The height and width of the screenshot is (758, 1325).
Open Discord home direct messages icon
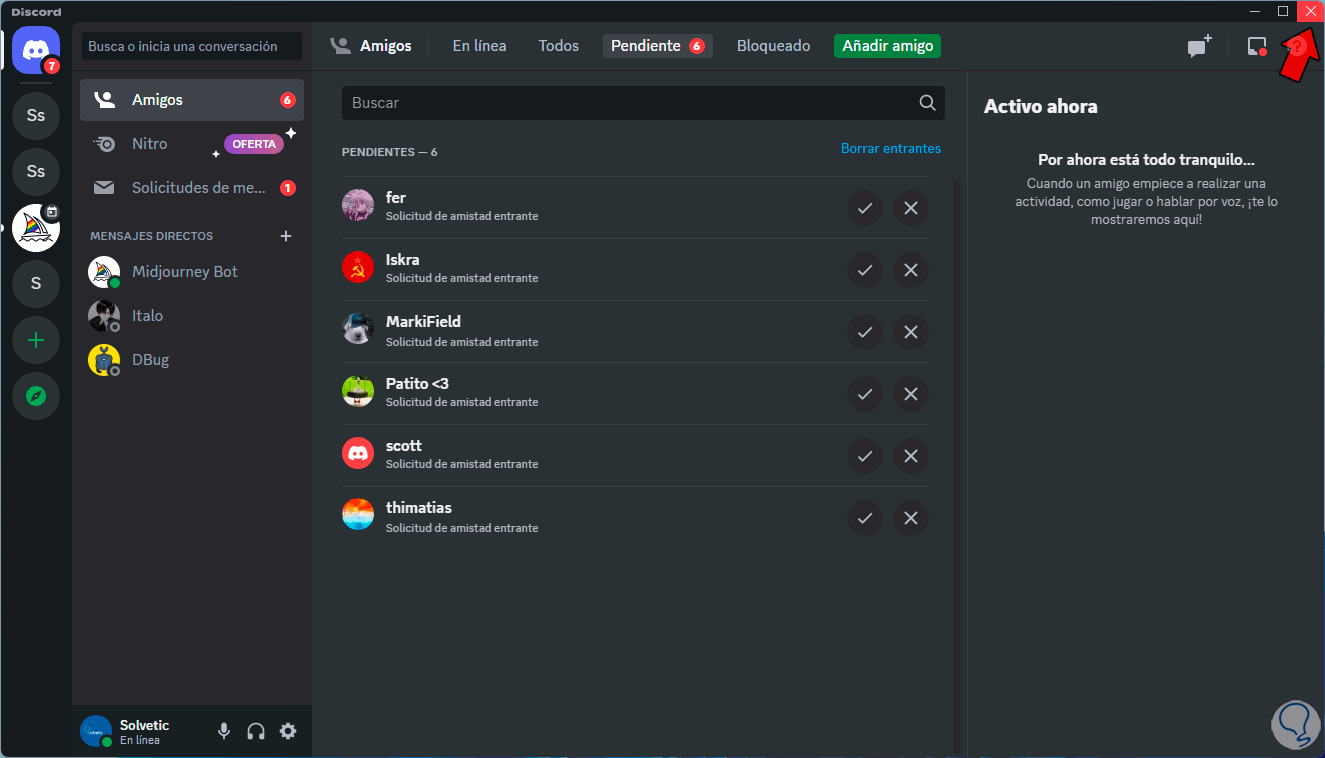pos(36,49)
